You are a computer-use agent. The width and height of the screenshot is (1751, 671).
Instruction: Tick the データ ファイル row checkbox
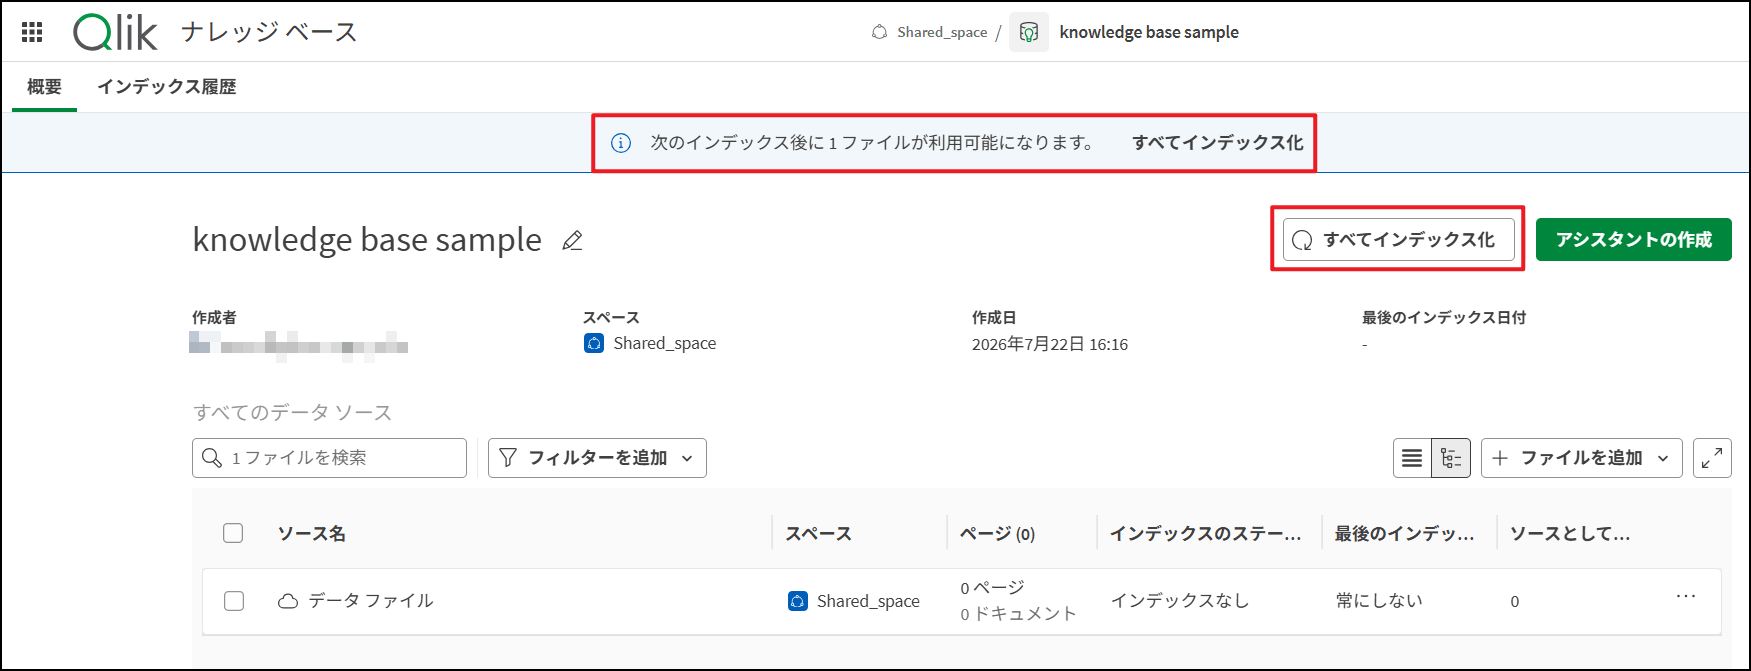234,601
